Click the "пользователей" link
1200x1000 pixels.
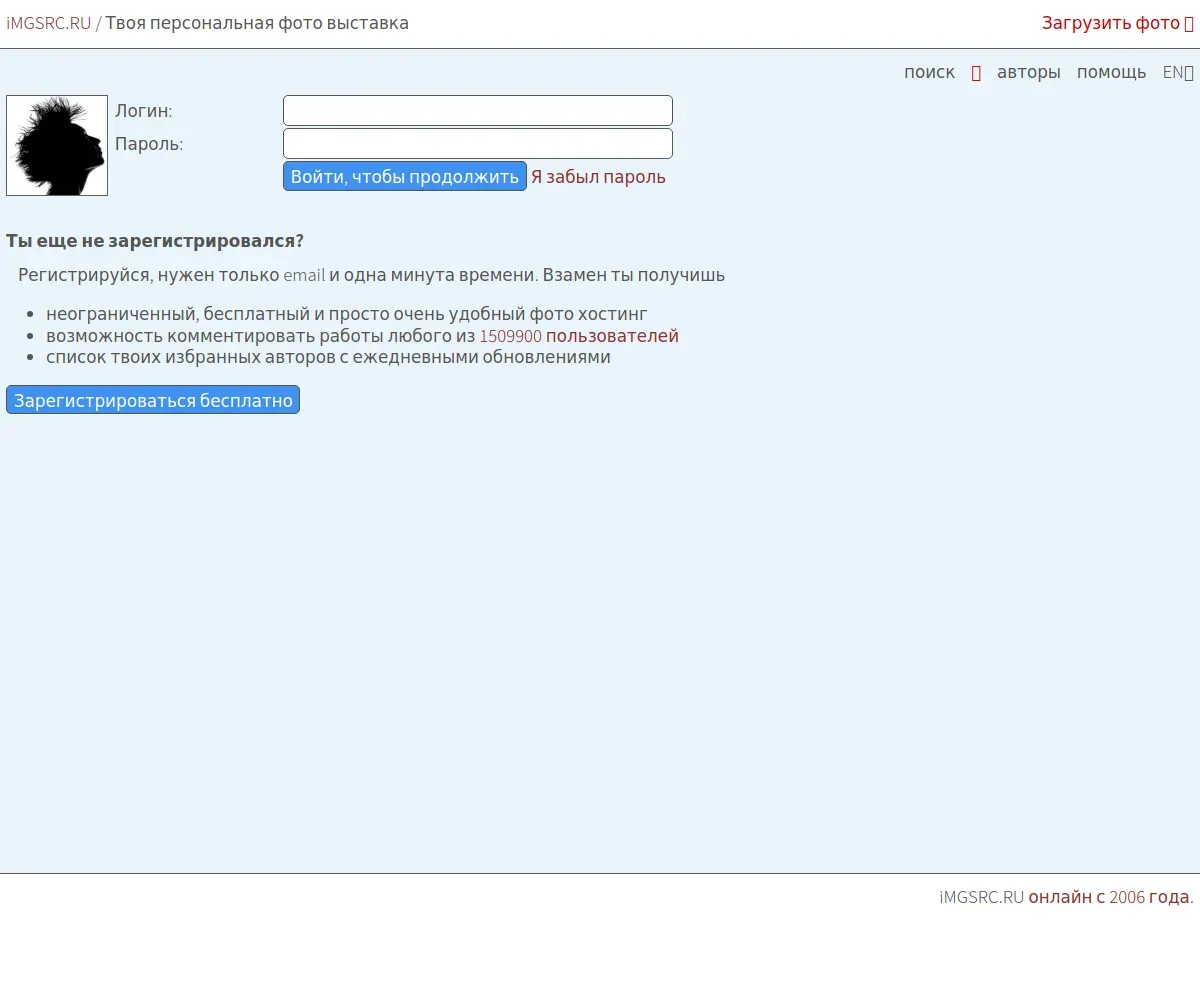pyautogui.click(x=612, y=336)
